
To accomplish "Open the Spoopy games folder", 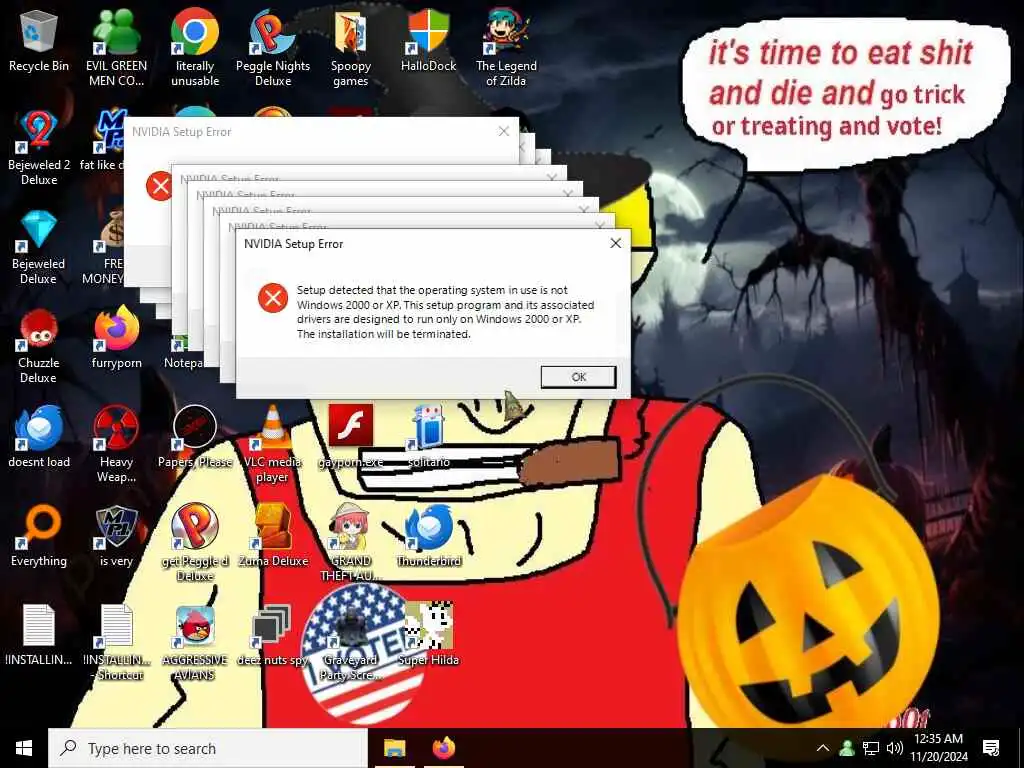I will [351, 49].
